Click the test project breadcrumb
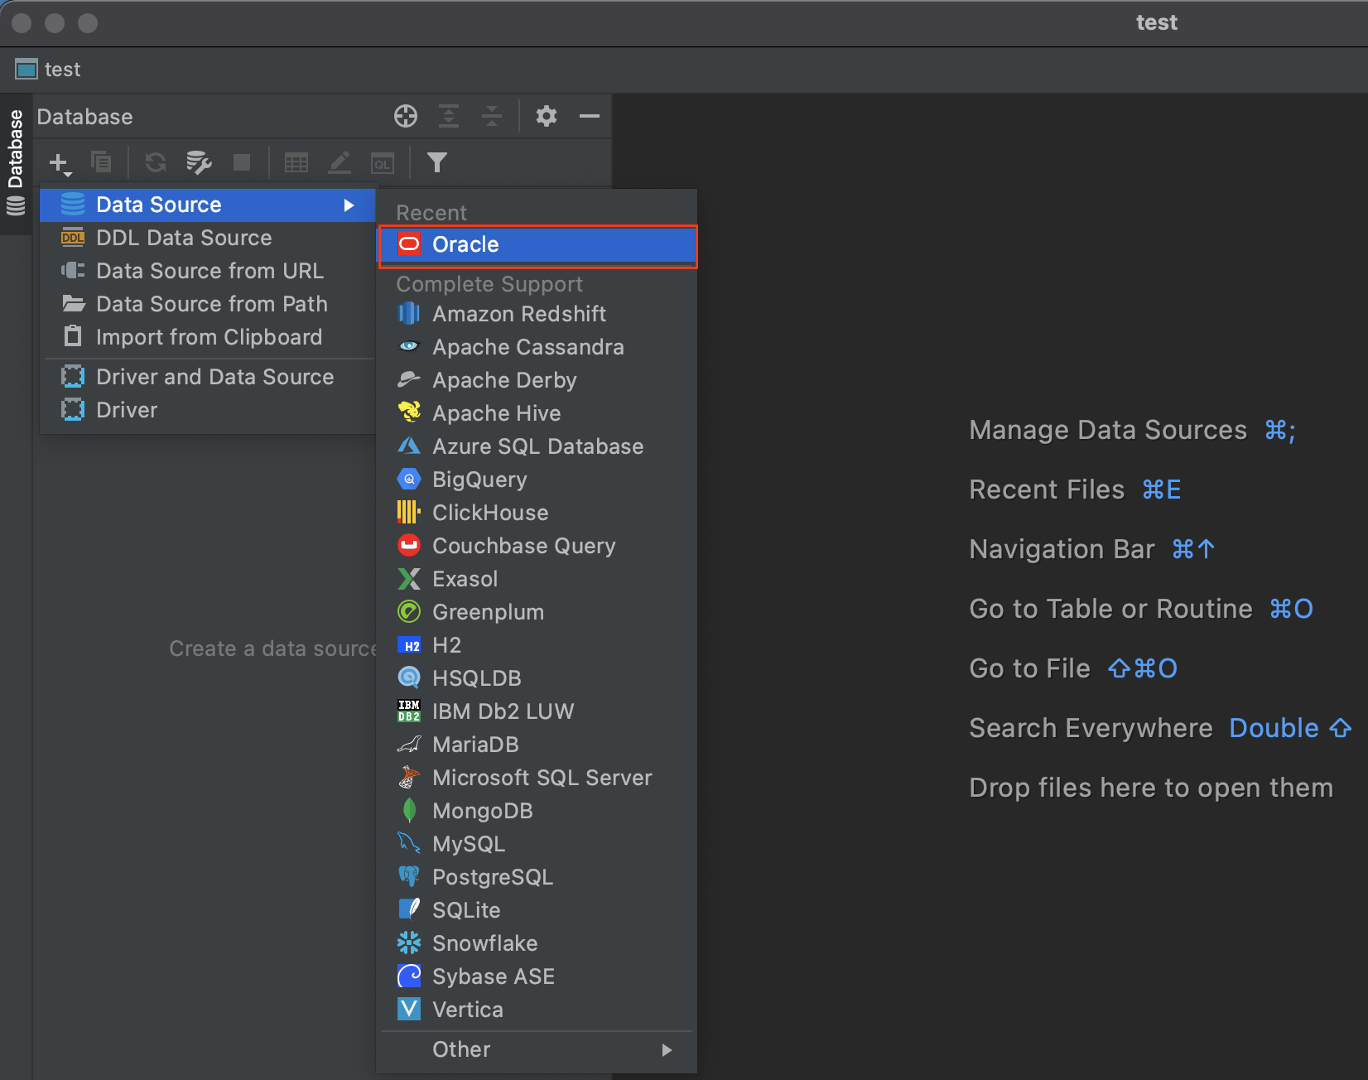Viewport: 1368px width, 1080px height. [x=48, y=69]
